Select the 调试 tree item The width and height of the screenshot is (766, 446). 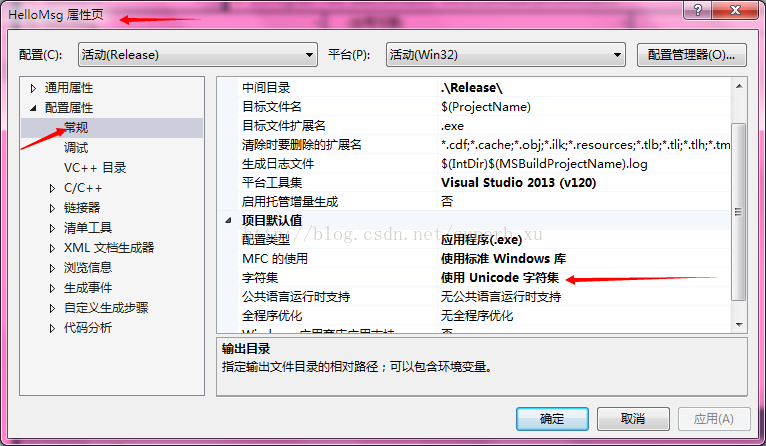76,148
